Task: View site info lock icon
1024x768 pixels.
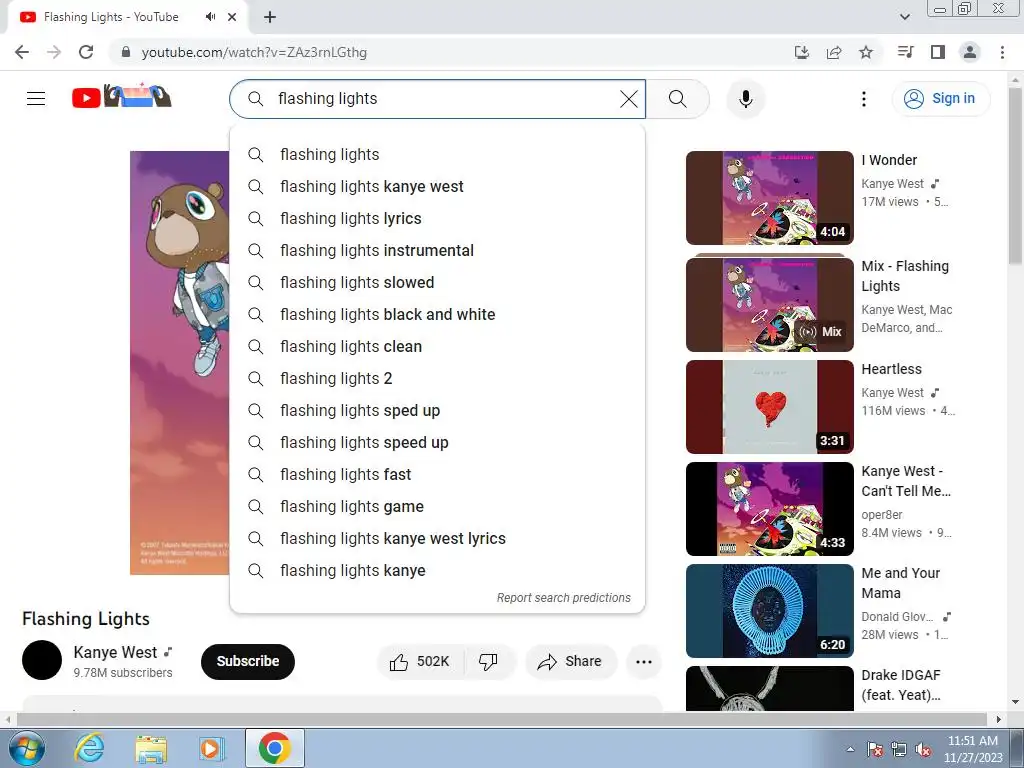Action: click(126, 52)
